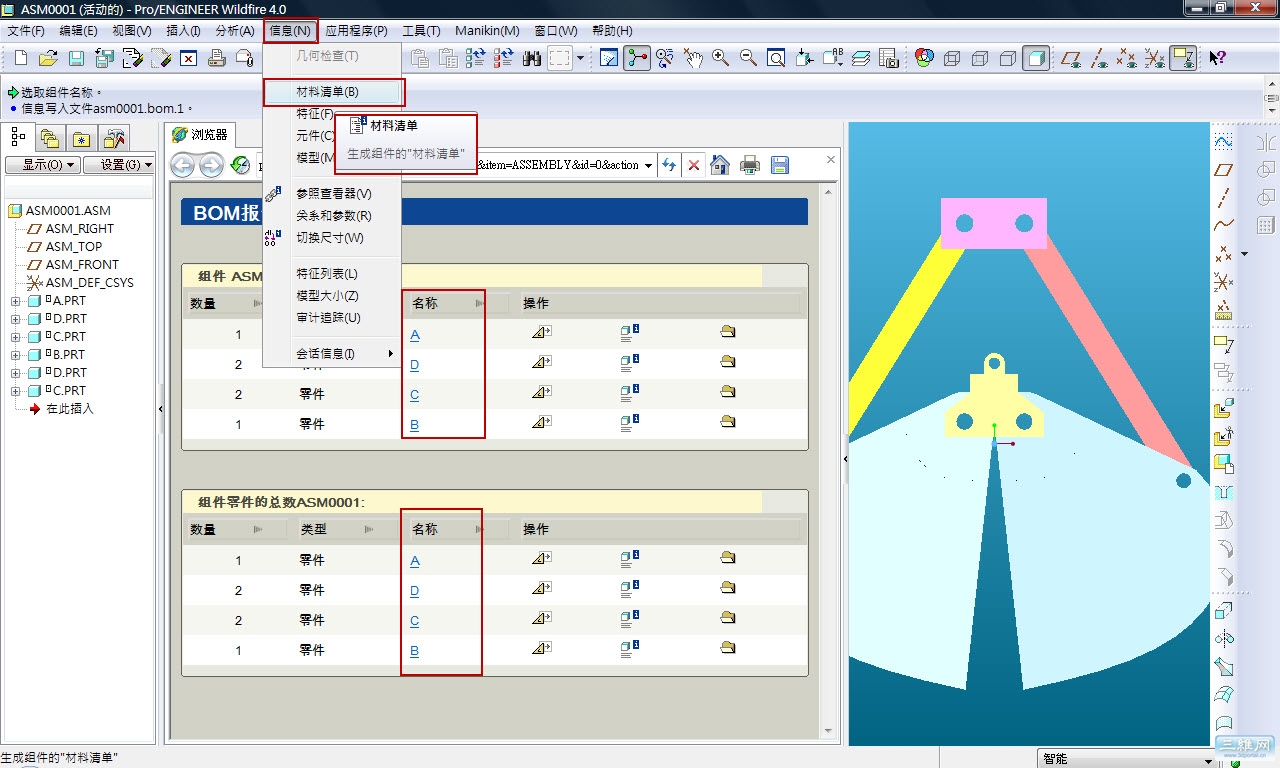Click the info icon in row B second table
This screenshot has width=1280, height=768.
630,648
